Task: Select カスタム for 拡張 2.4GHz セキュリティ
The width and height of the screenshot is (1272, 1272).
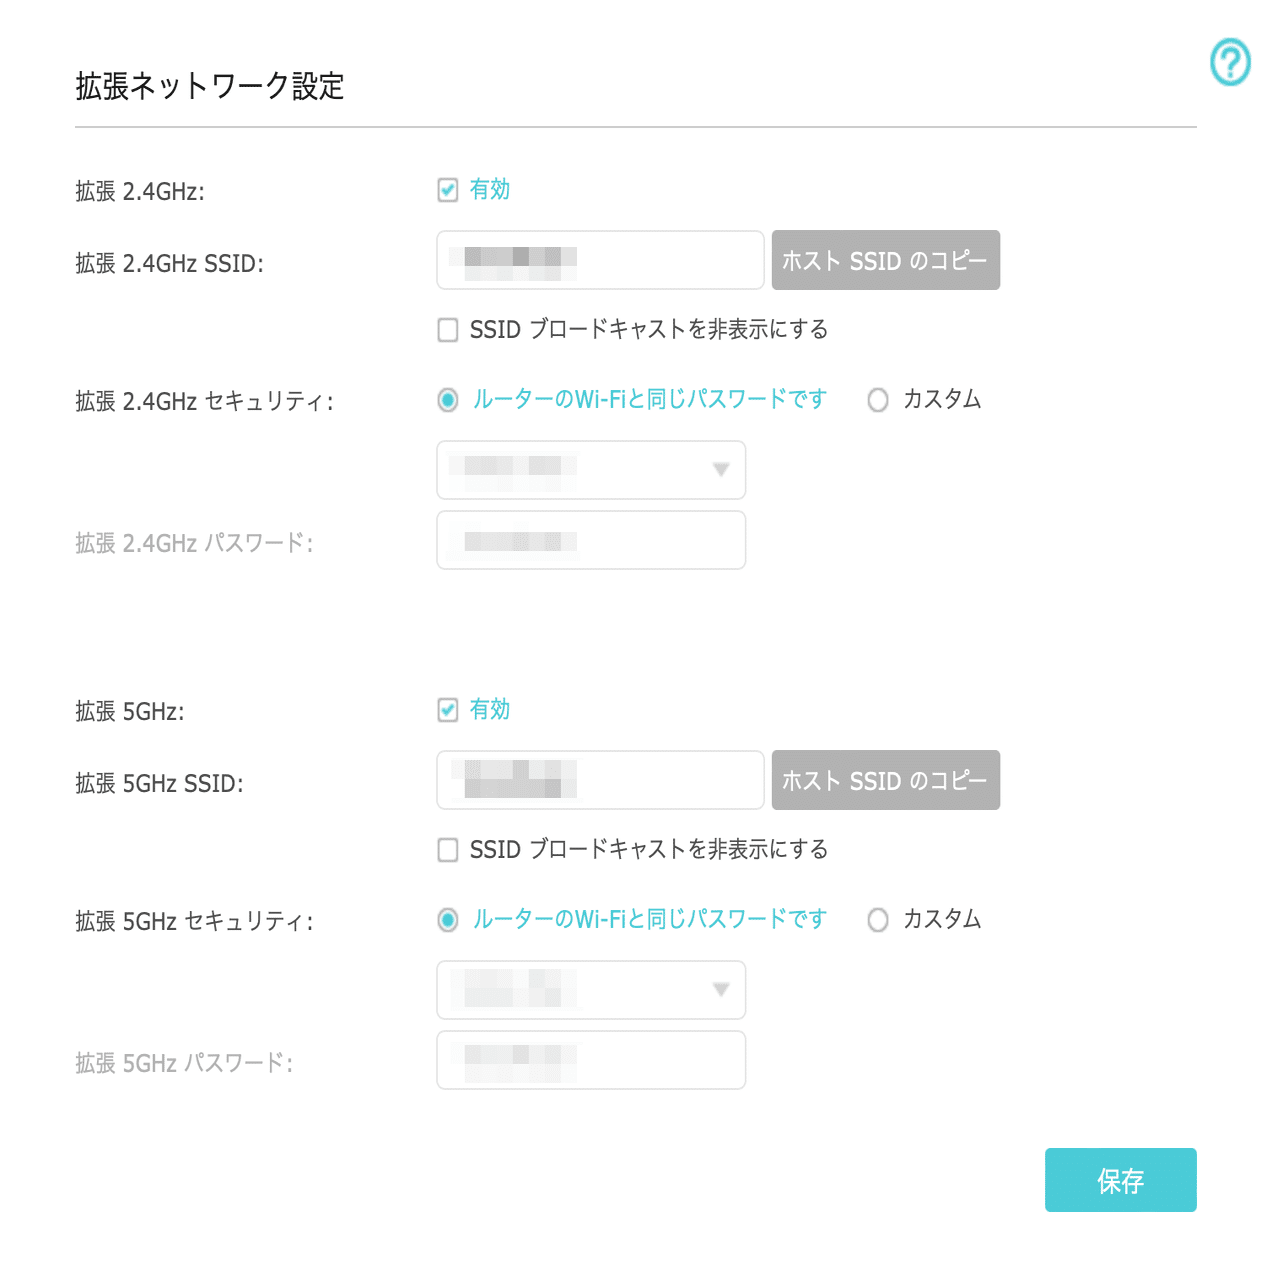Action: tap(878, 400)
